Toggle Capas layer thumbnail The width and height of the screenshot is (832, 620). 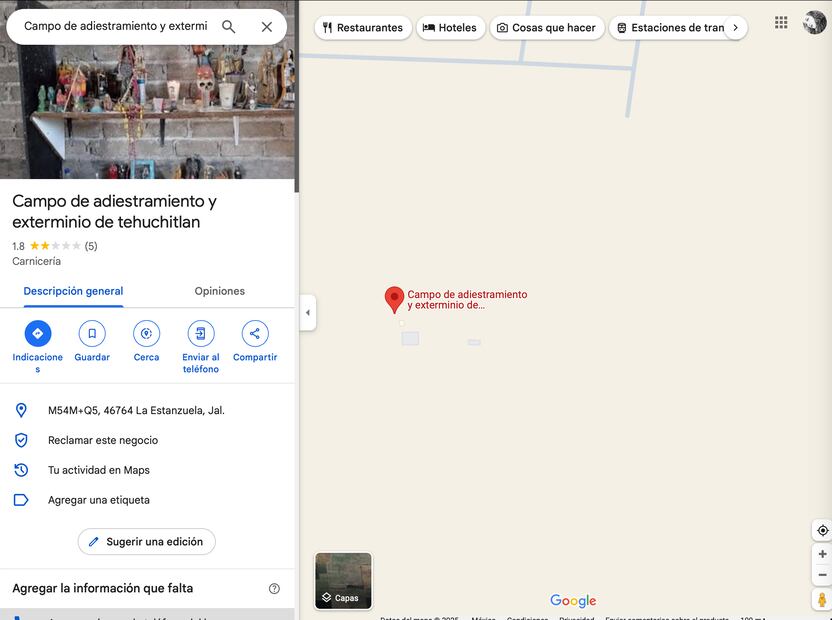click(343, 580)
